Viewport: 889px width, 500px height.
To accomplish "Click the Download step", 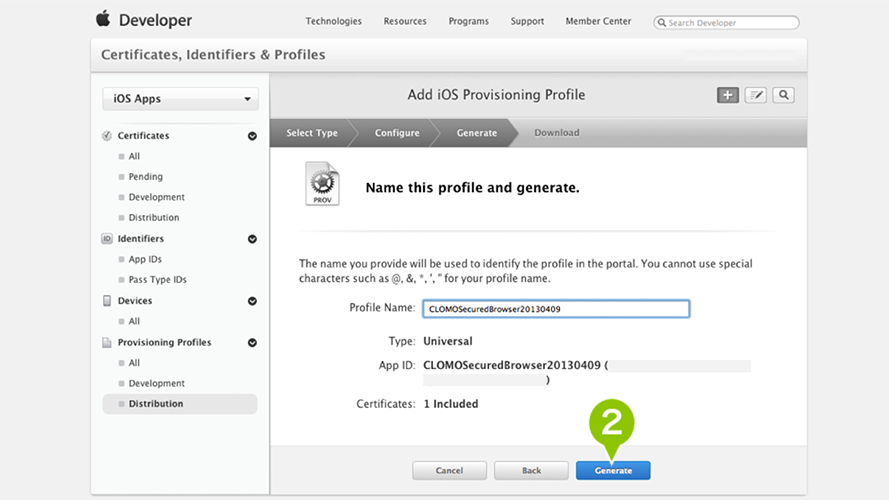I will click(x=557, y=133).
